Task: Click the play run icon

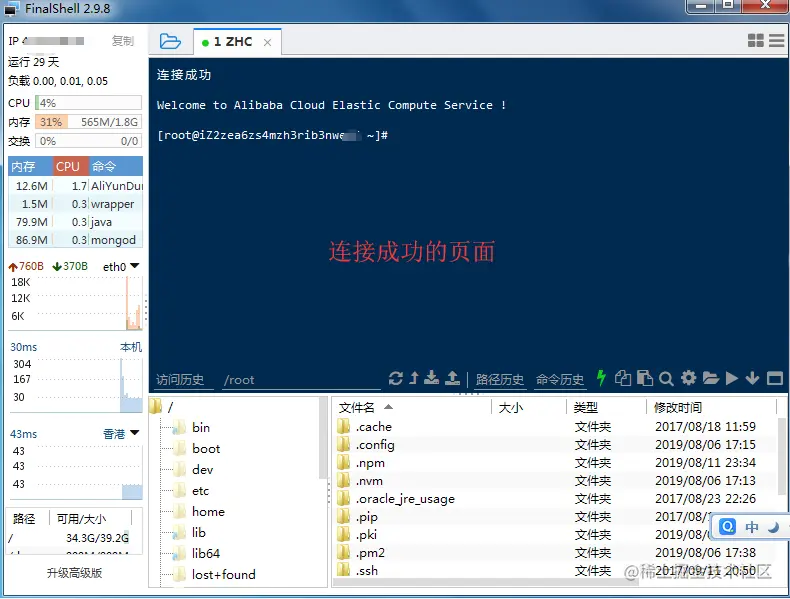Action: pyautogui.click(x=732, y=378)
